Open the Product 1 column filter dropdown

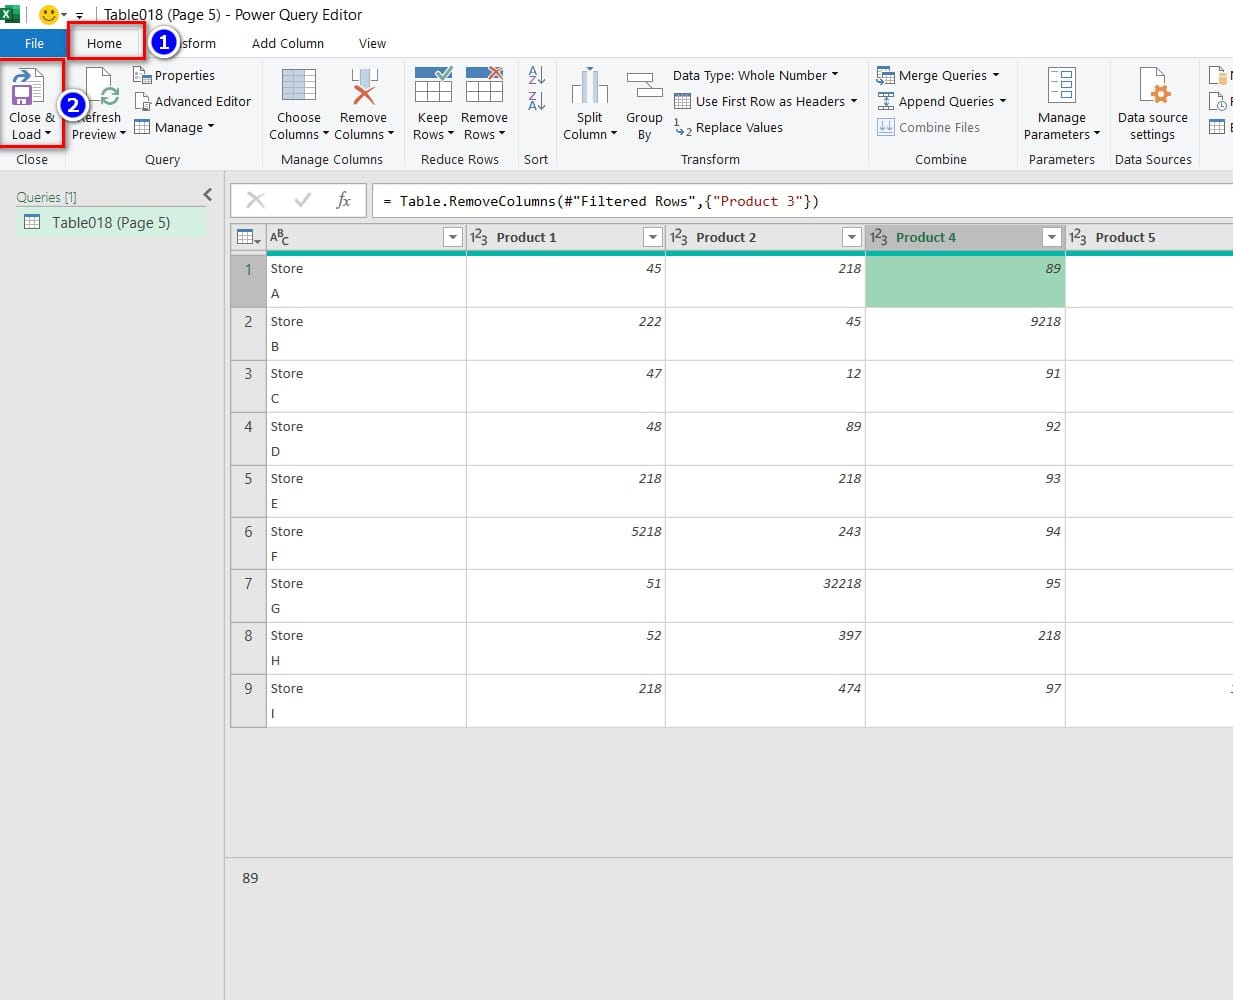pos(653,237)
